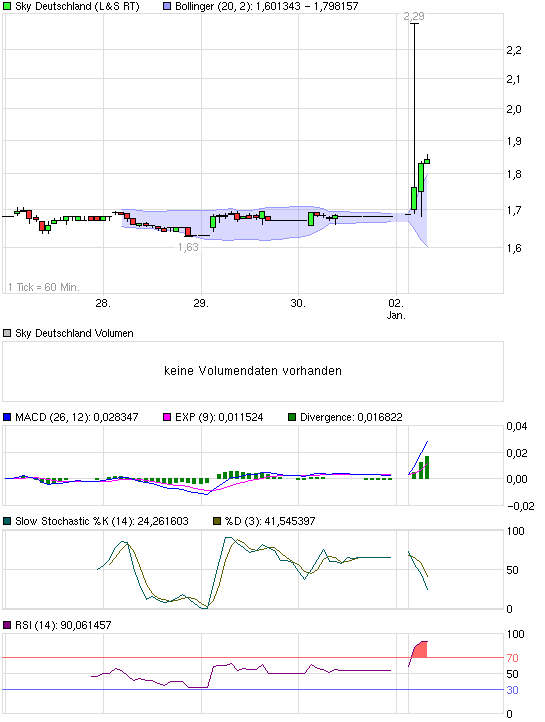Viewport: 545px width, 722px height.
Task: Click the 'Sky Deutschland (L&S RT)' title
Action: tap(77, 6)
